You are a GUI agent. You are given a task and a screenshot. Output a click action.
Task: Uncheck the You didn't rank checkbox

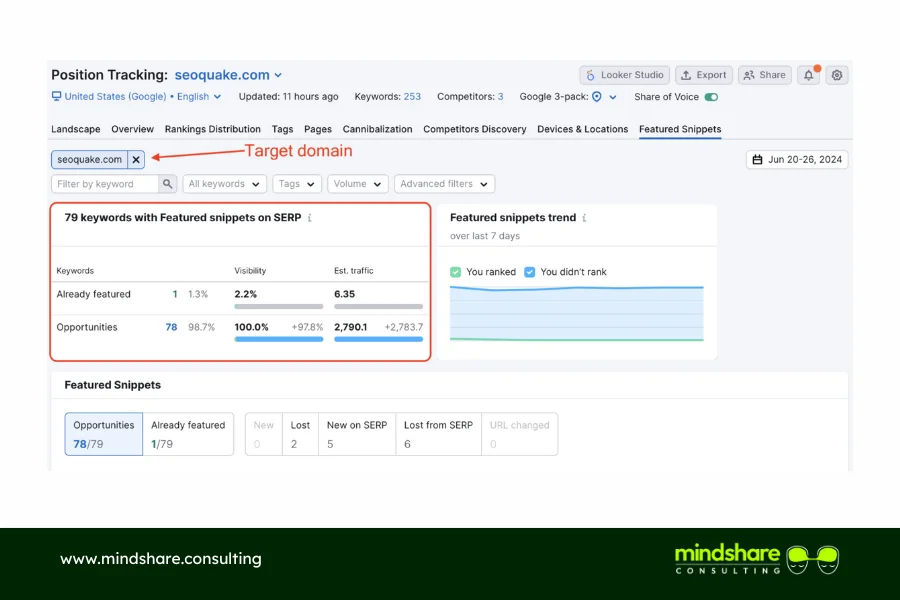(530, 272)
